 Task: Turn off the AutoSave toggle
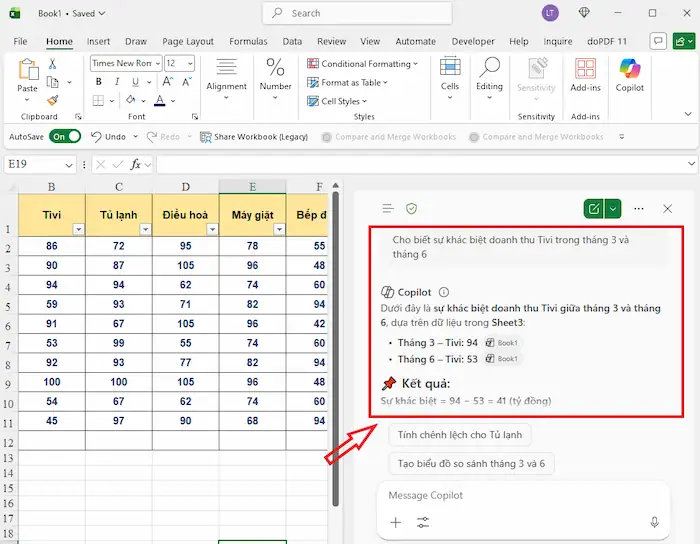click(x=65, y=136)
